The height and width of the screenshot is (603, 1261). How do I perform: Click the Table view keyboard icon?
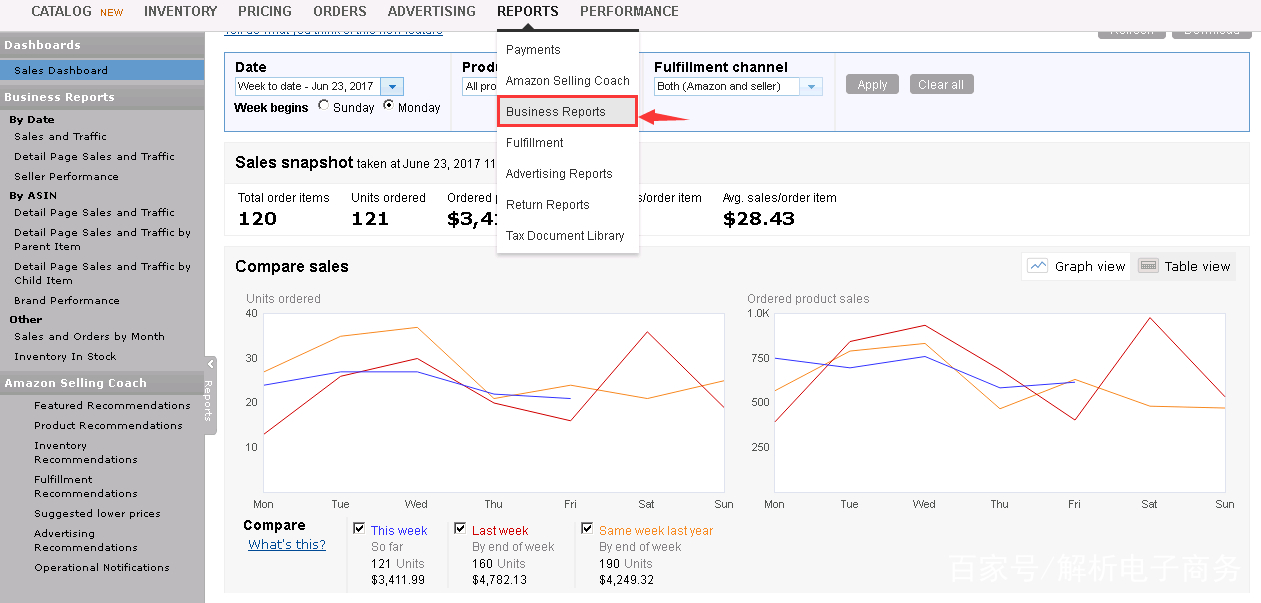[x=1148, y=266]
